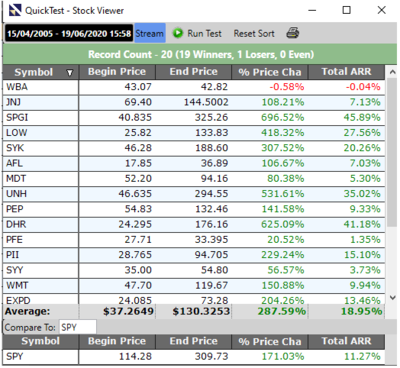
Task: Click the average 18.95% Total ARR
Action: tap(361, 312)
